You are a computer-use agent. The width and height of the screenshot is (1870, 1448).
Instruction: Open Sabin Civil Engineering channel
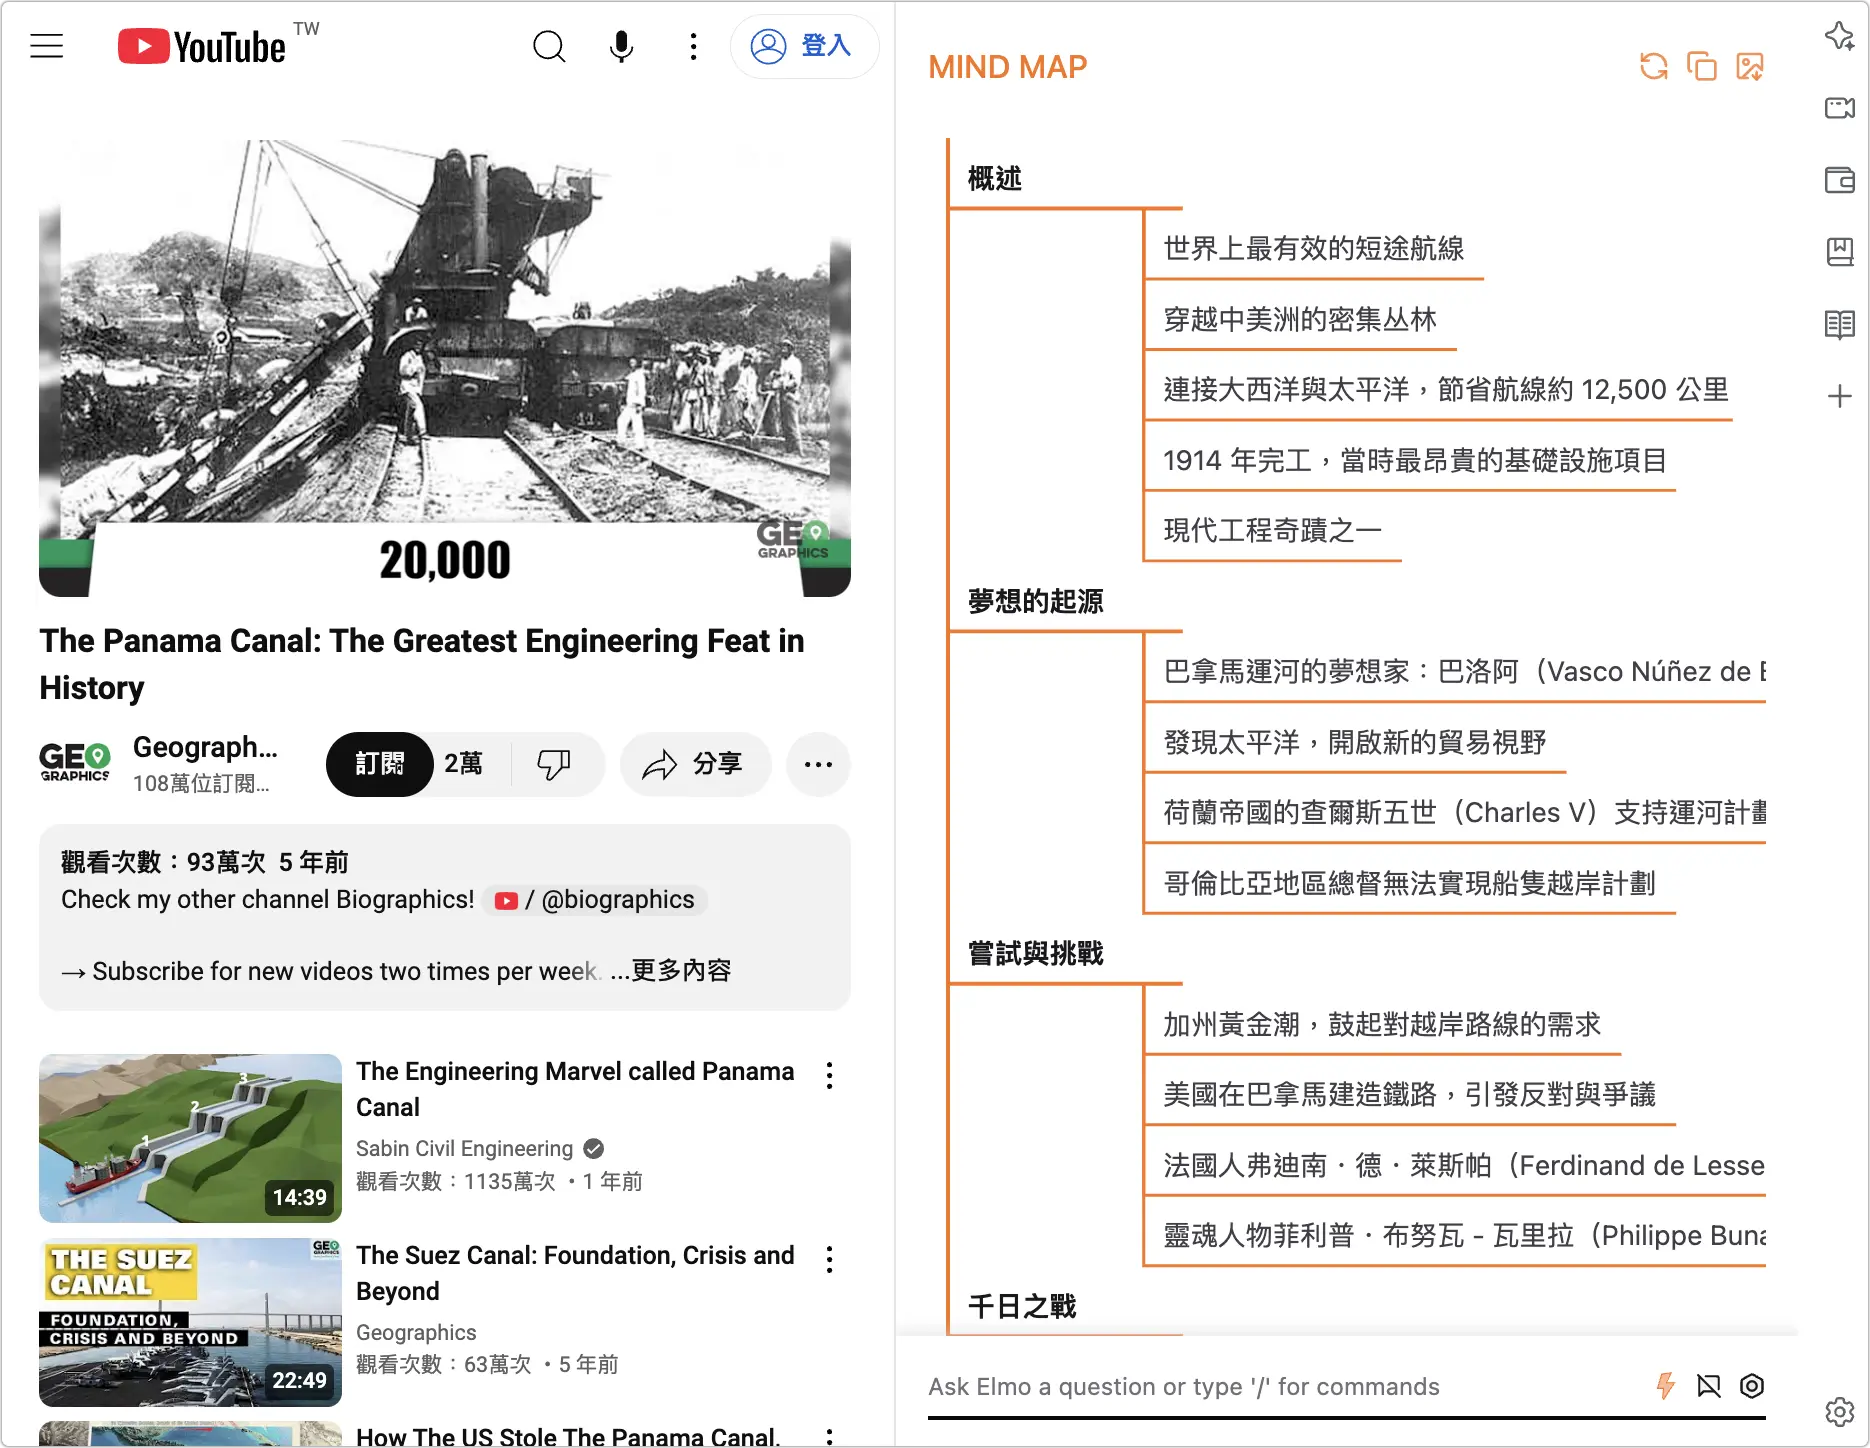pos(464,1148)
